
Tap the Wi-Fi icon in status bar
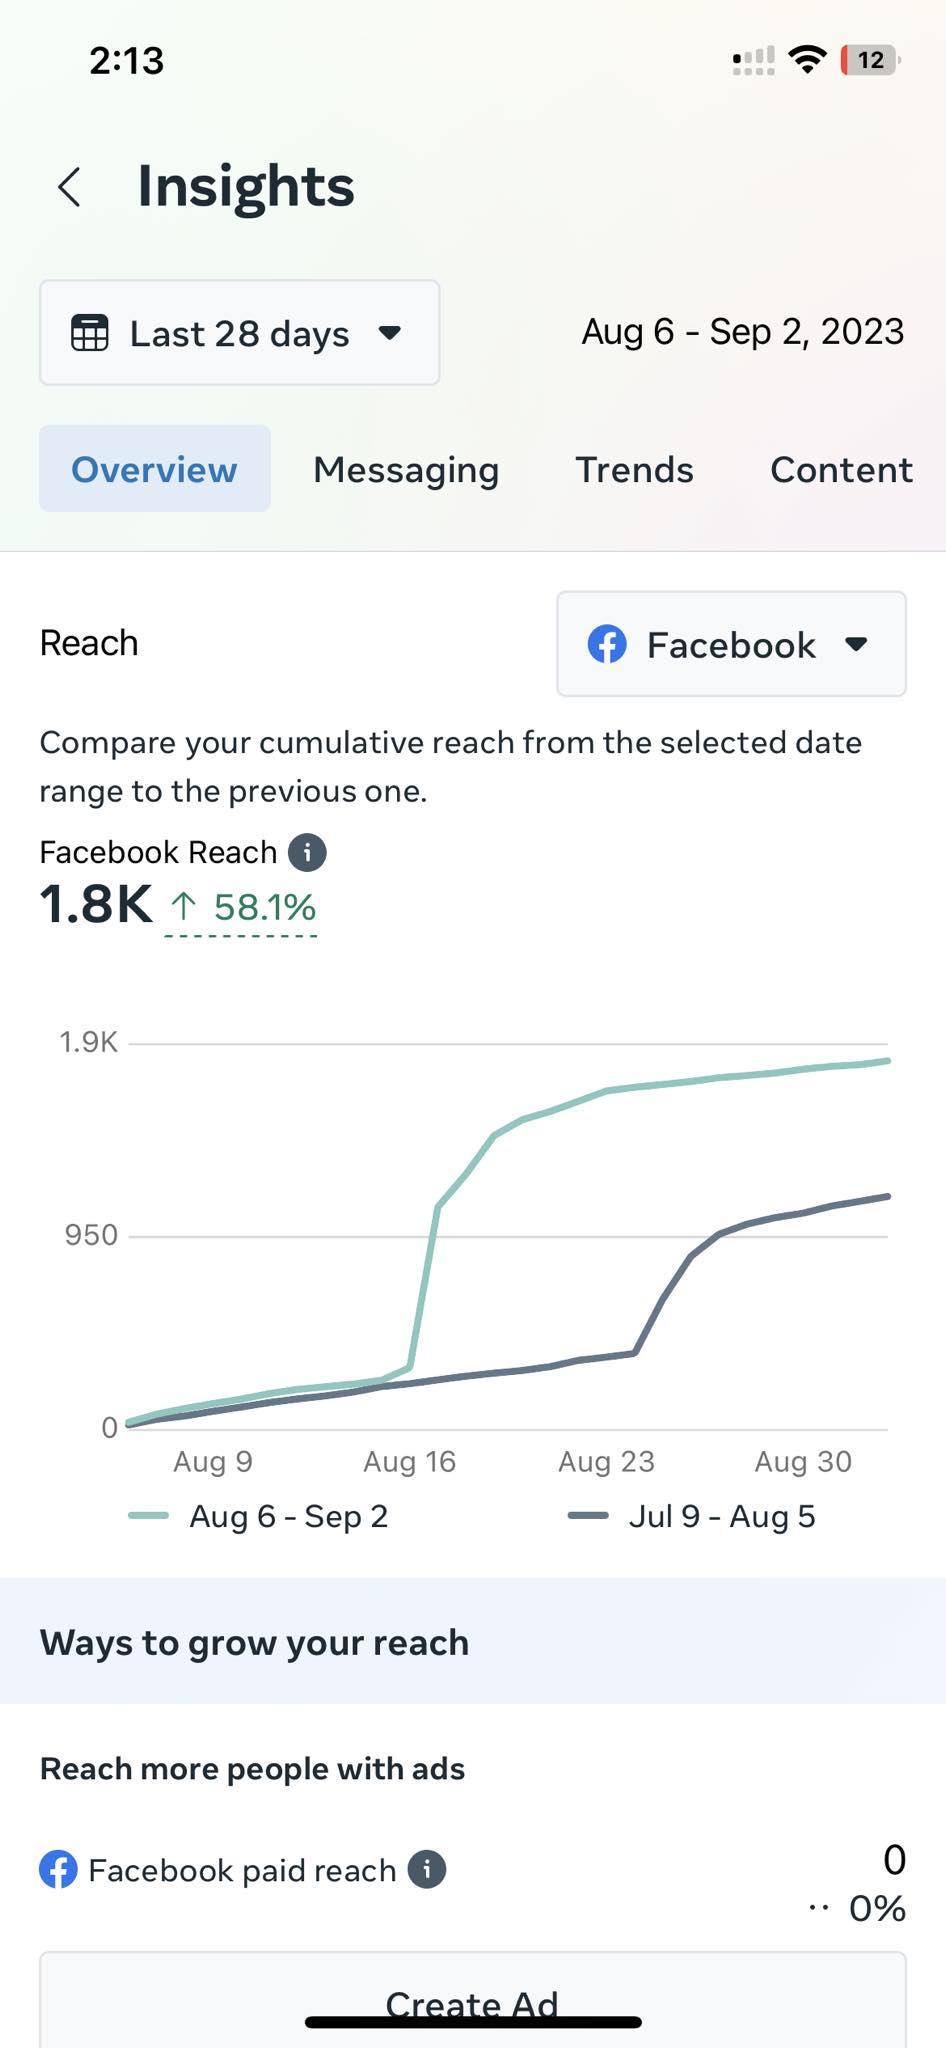[807, 60]
